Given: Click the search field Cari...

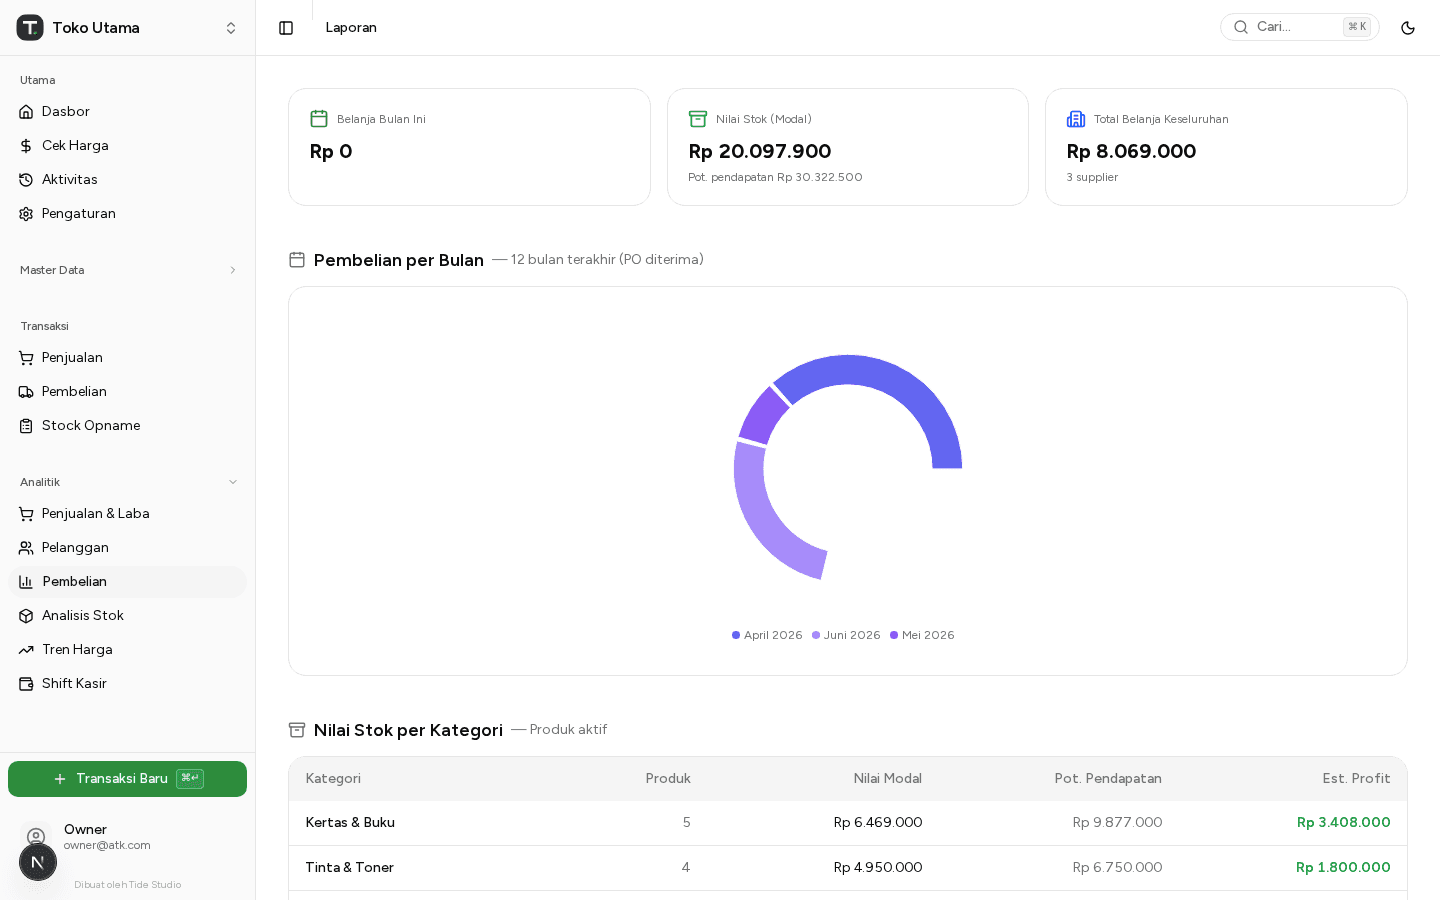Looking at the screenshot, I should pyautogui.click(x=1299, y=27).
